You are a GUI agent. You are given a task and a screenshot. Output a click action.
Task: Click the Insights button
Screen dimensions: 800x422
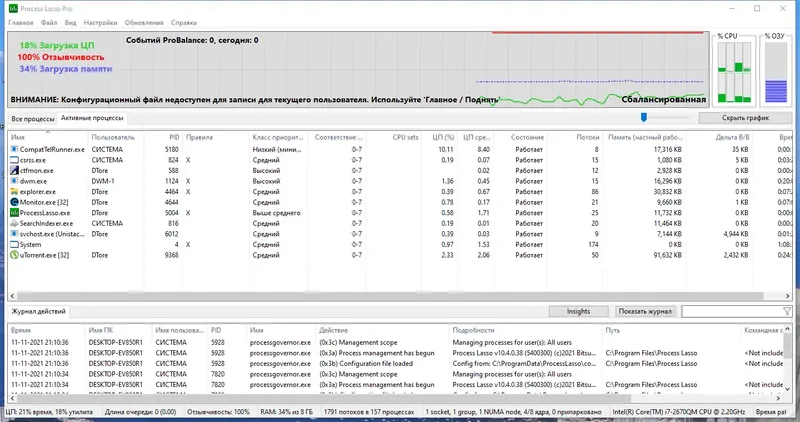579,311
